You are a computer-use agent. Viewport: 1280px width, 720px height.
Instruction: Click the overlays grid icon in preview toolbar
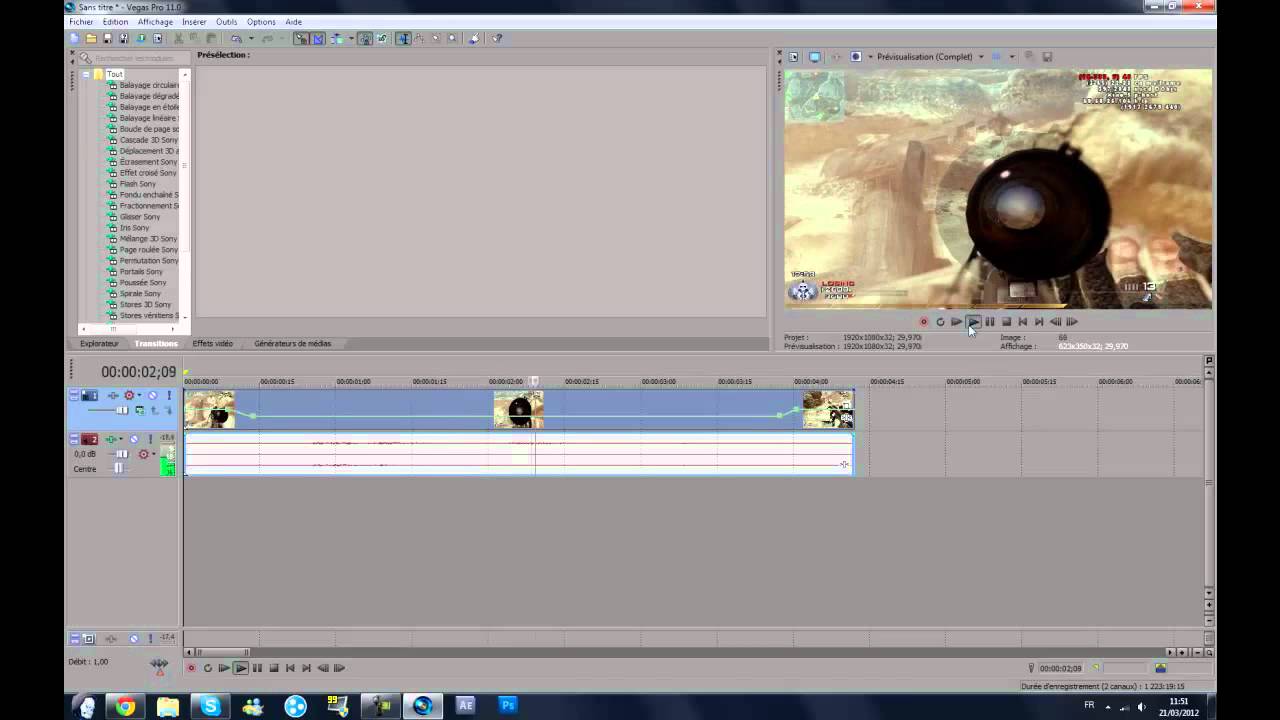996,57
